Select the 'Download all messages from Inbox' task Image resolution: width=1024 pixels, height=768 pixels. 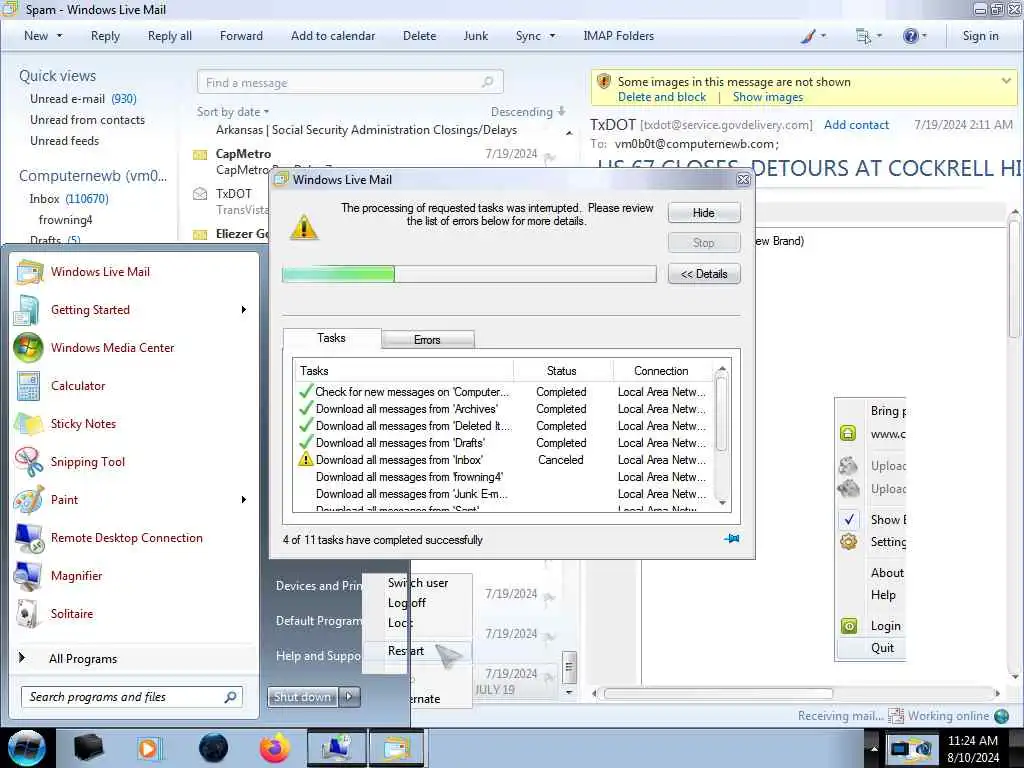[x=504, y=460]
